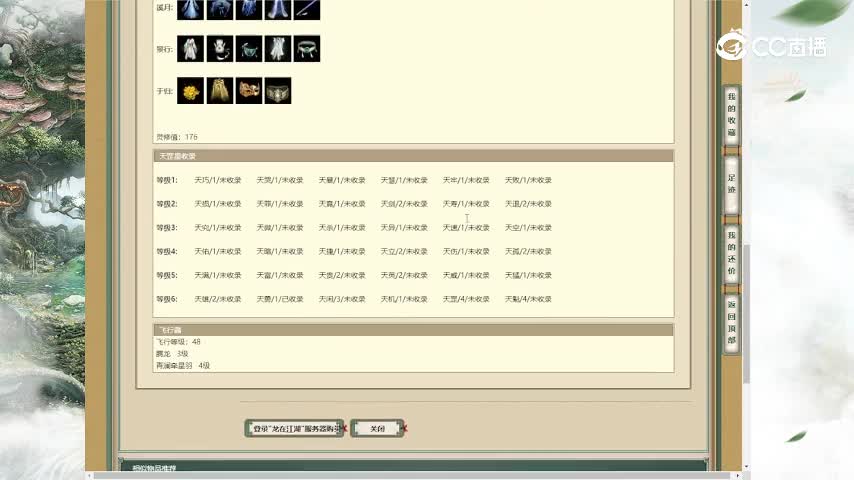Click the page vertical scrollbar thumb
The image size is (854, 480).
[746, 313]
